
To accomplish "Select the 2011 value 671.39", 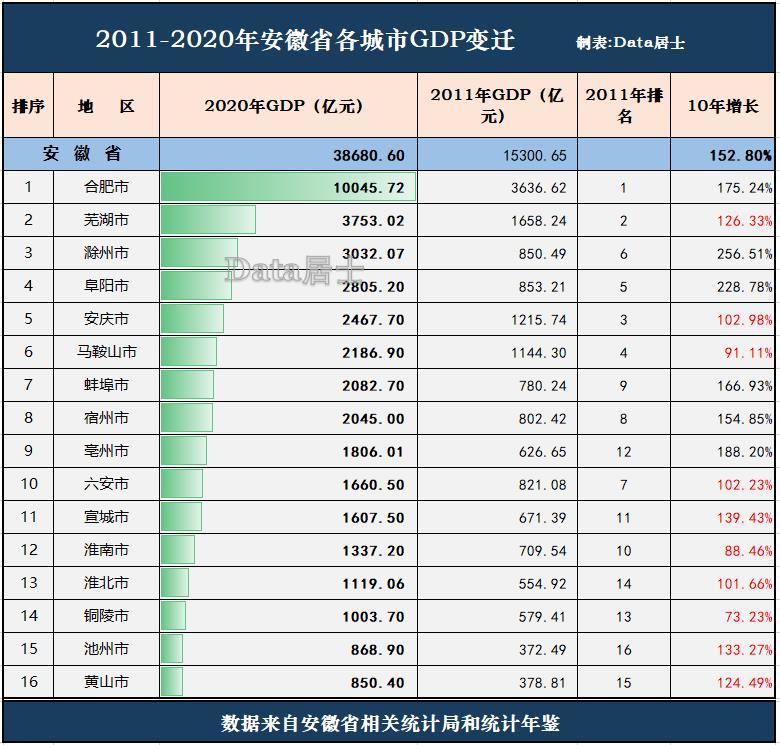I will [542, 518].
